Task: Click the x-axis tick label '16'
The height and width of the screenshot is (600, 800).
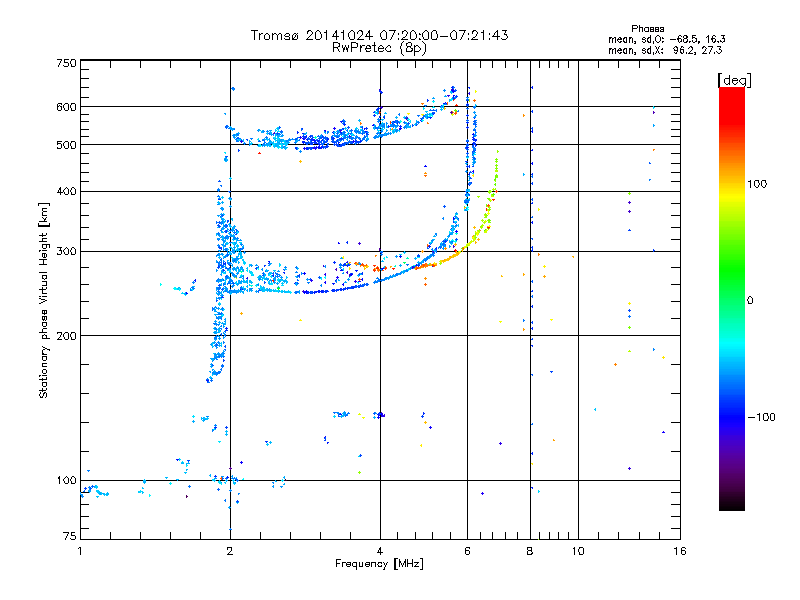Action: (x=680, y=551)
